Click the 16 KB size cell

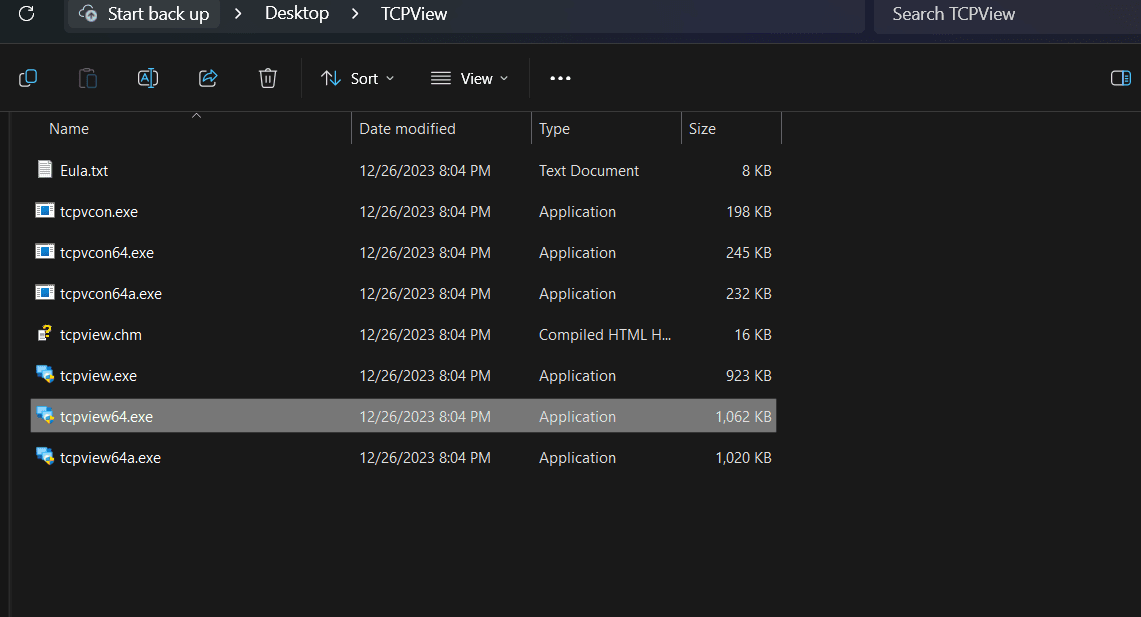tap(753, 335)
